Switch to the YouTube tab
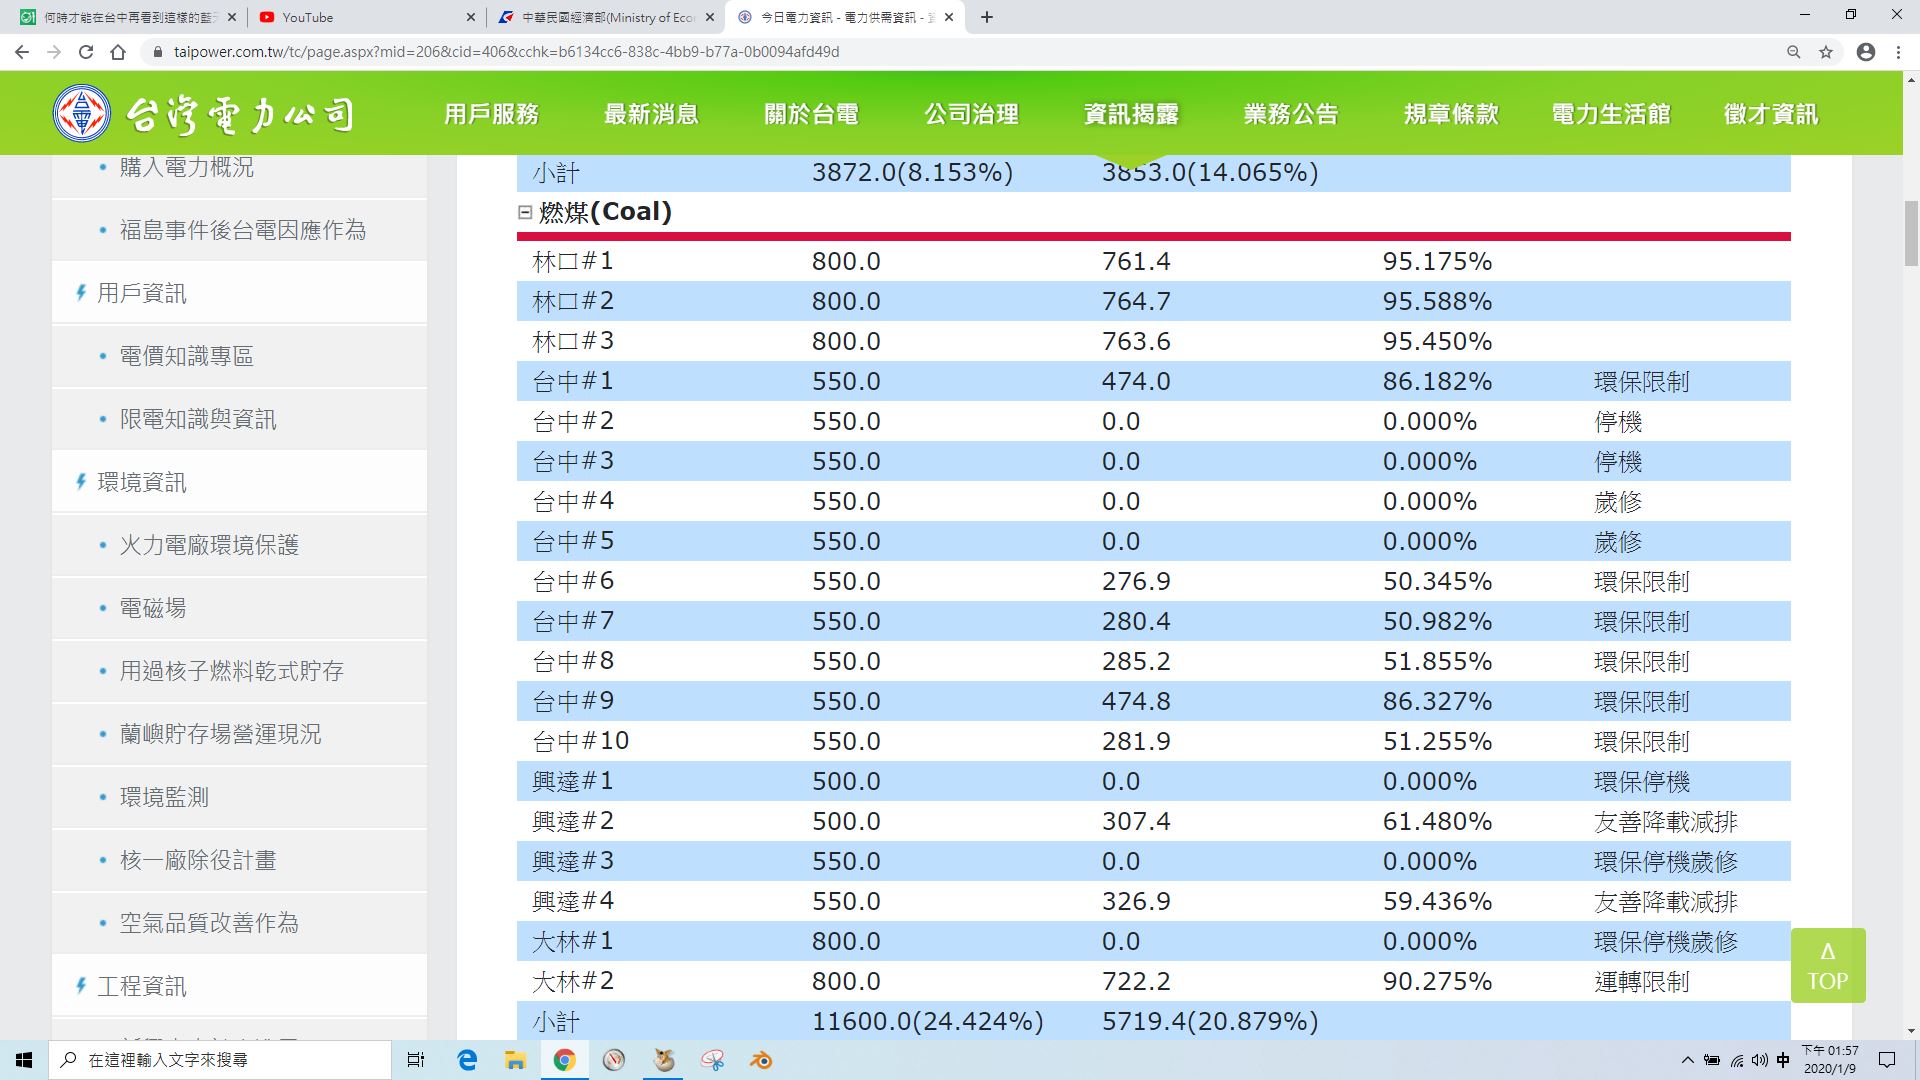 pyautogui.click(x=366, y=17)
